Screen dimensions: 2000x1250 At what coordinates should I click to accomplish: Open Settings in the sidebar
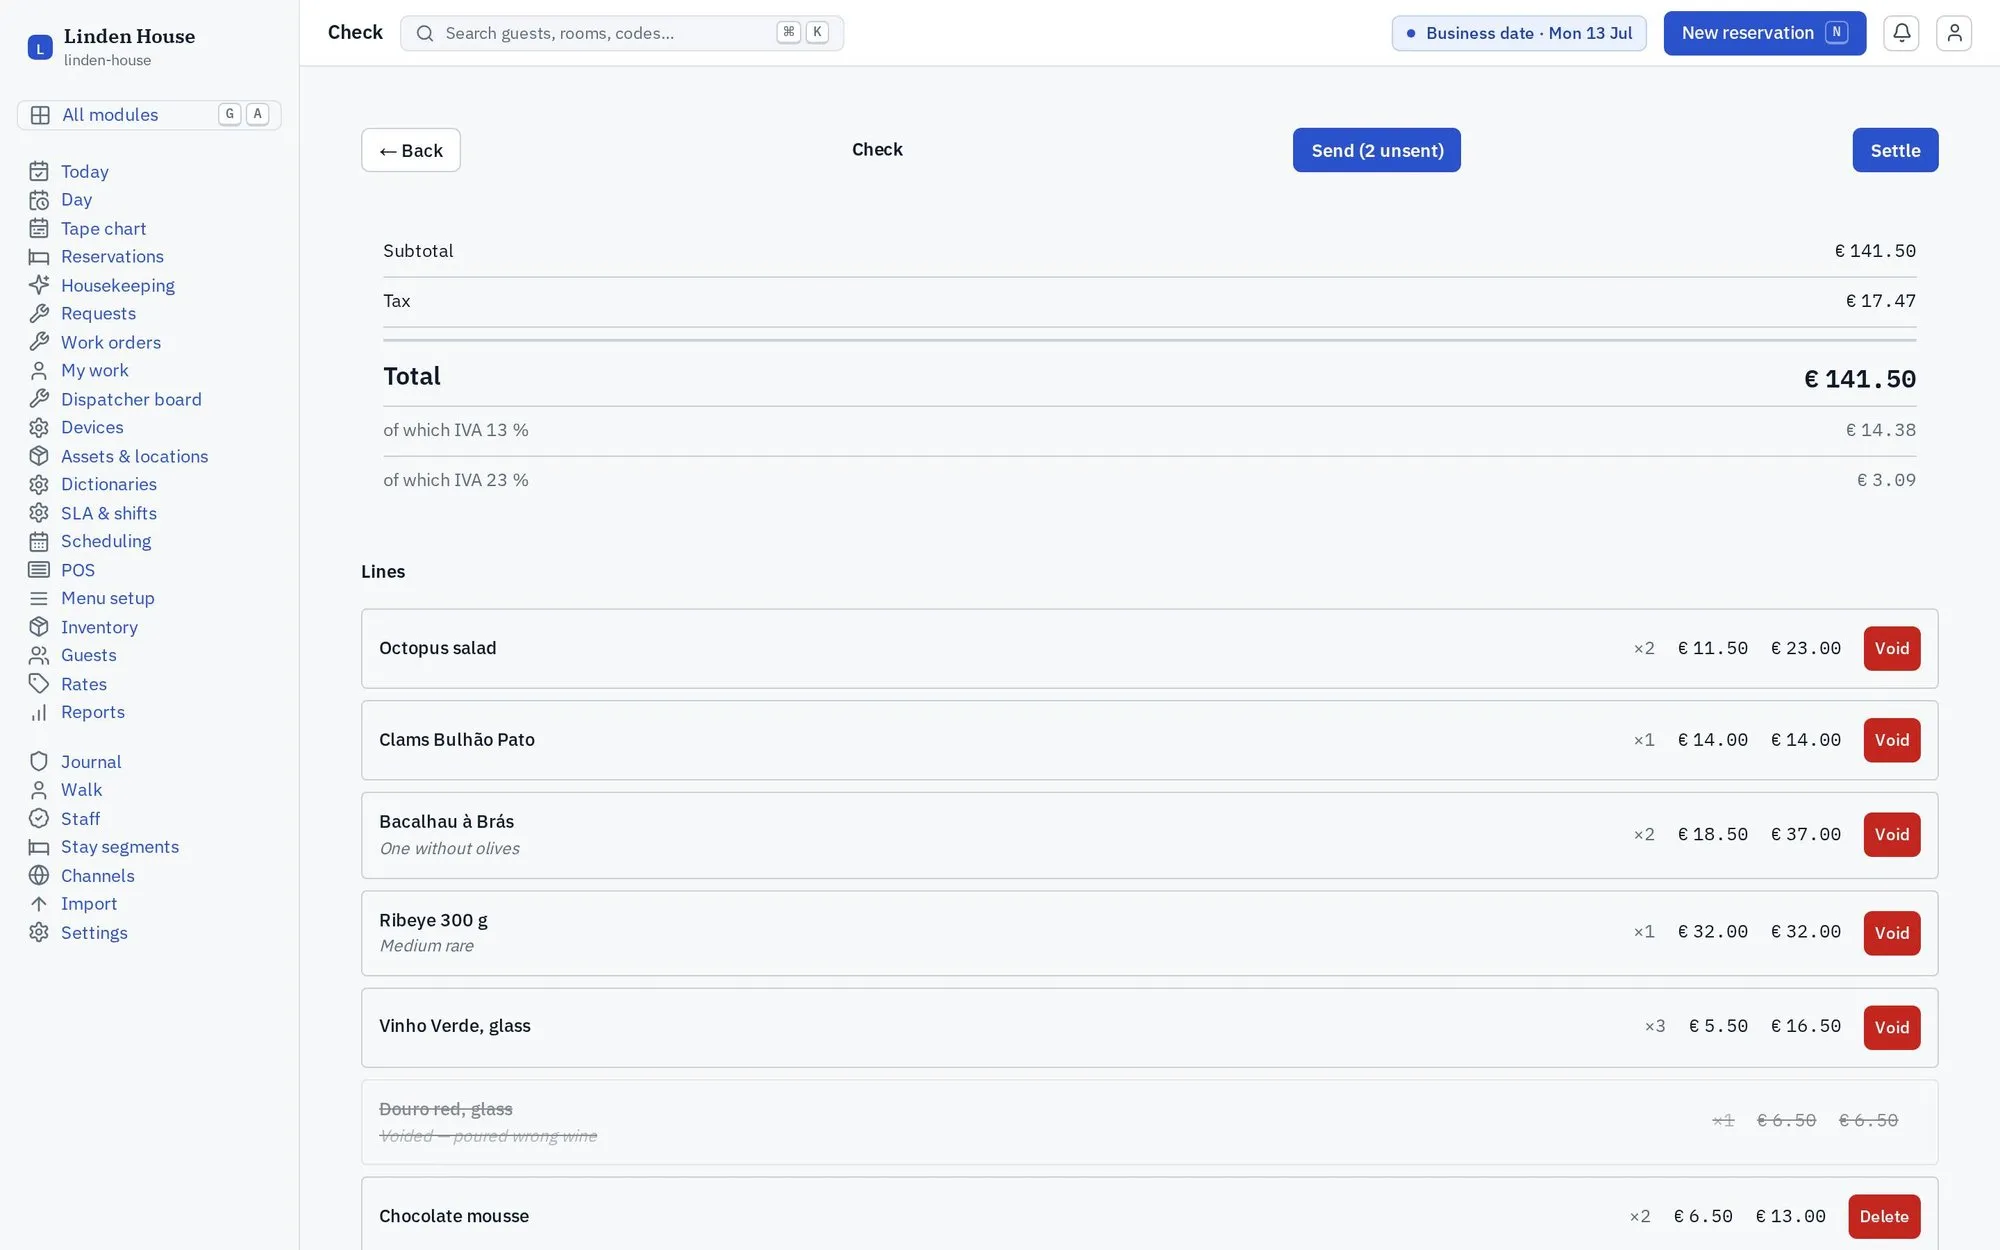(94, 933)
